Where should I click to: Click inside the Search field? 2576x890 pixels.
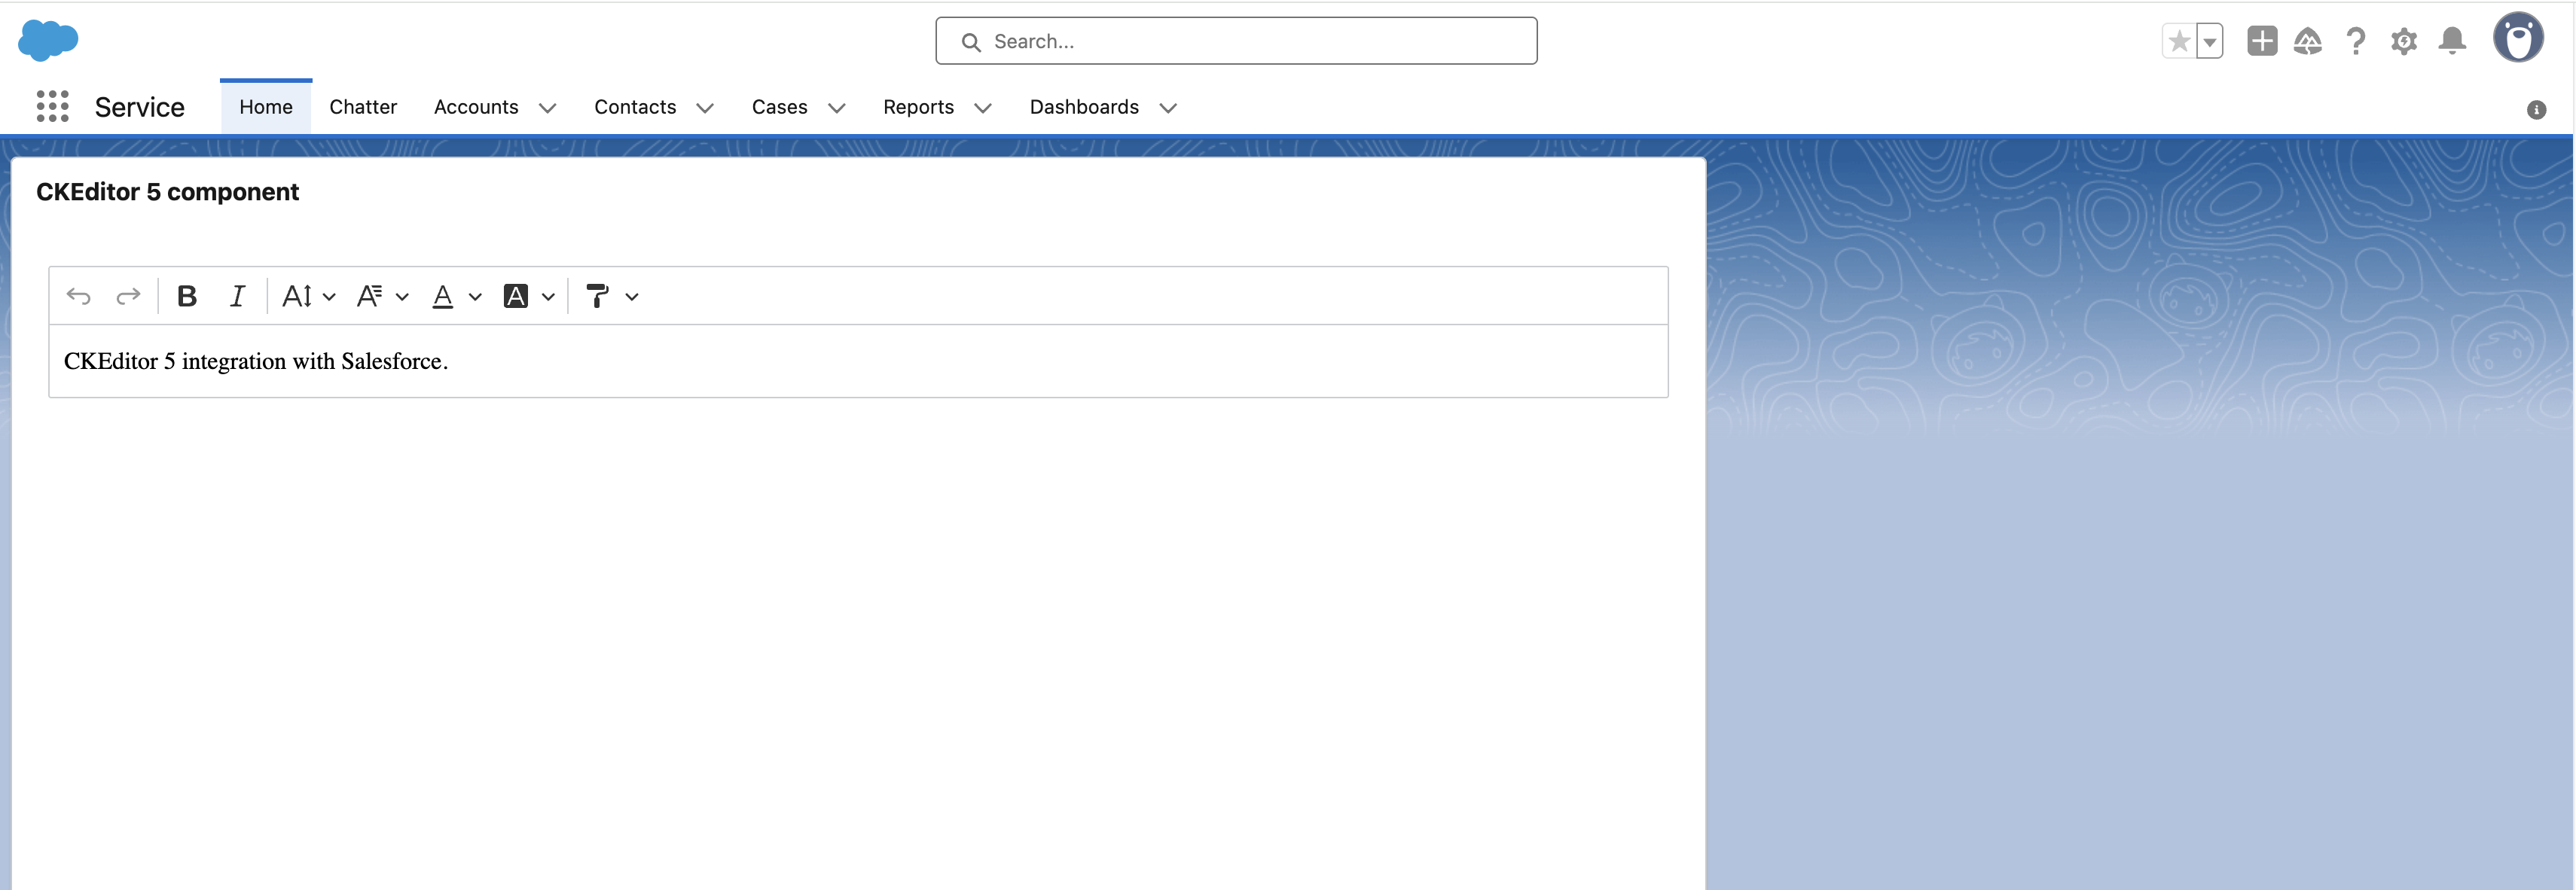tap(1236, 41)
